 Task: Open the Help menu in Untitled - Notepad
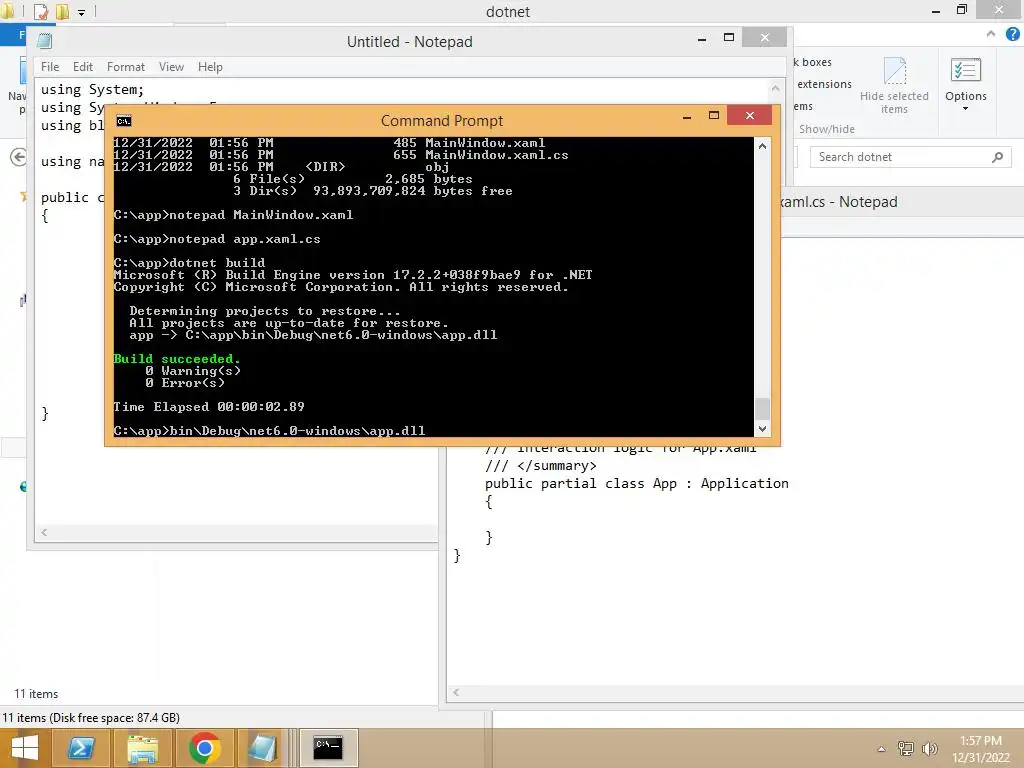[x=210, y=67]
